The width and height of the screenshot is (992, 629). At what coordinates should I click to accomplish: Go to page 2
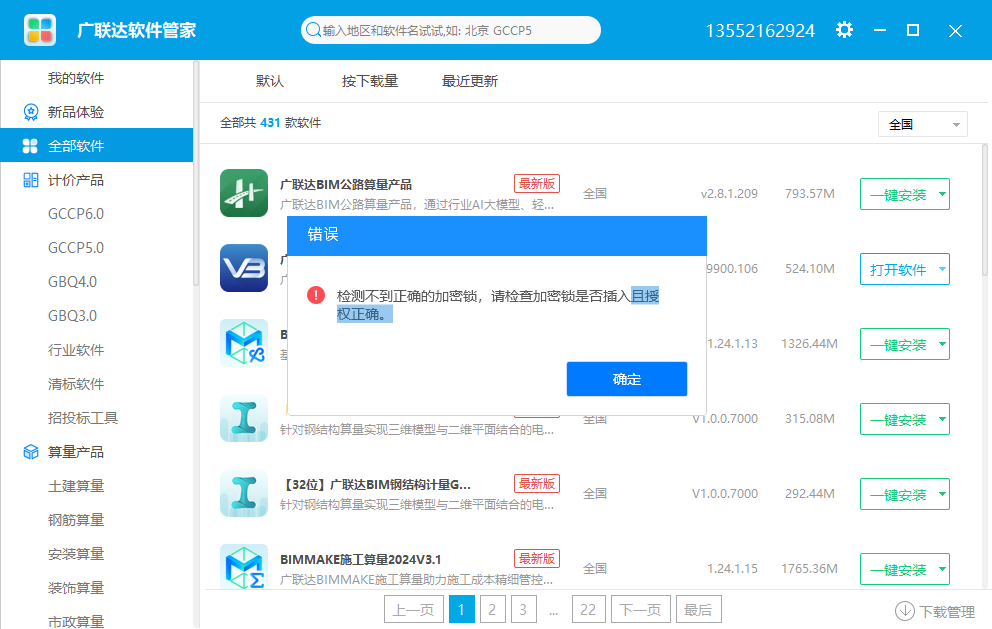492,609
